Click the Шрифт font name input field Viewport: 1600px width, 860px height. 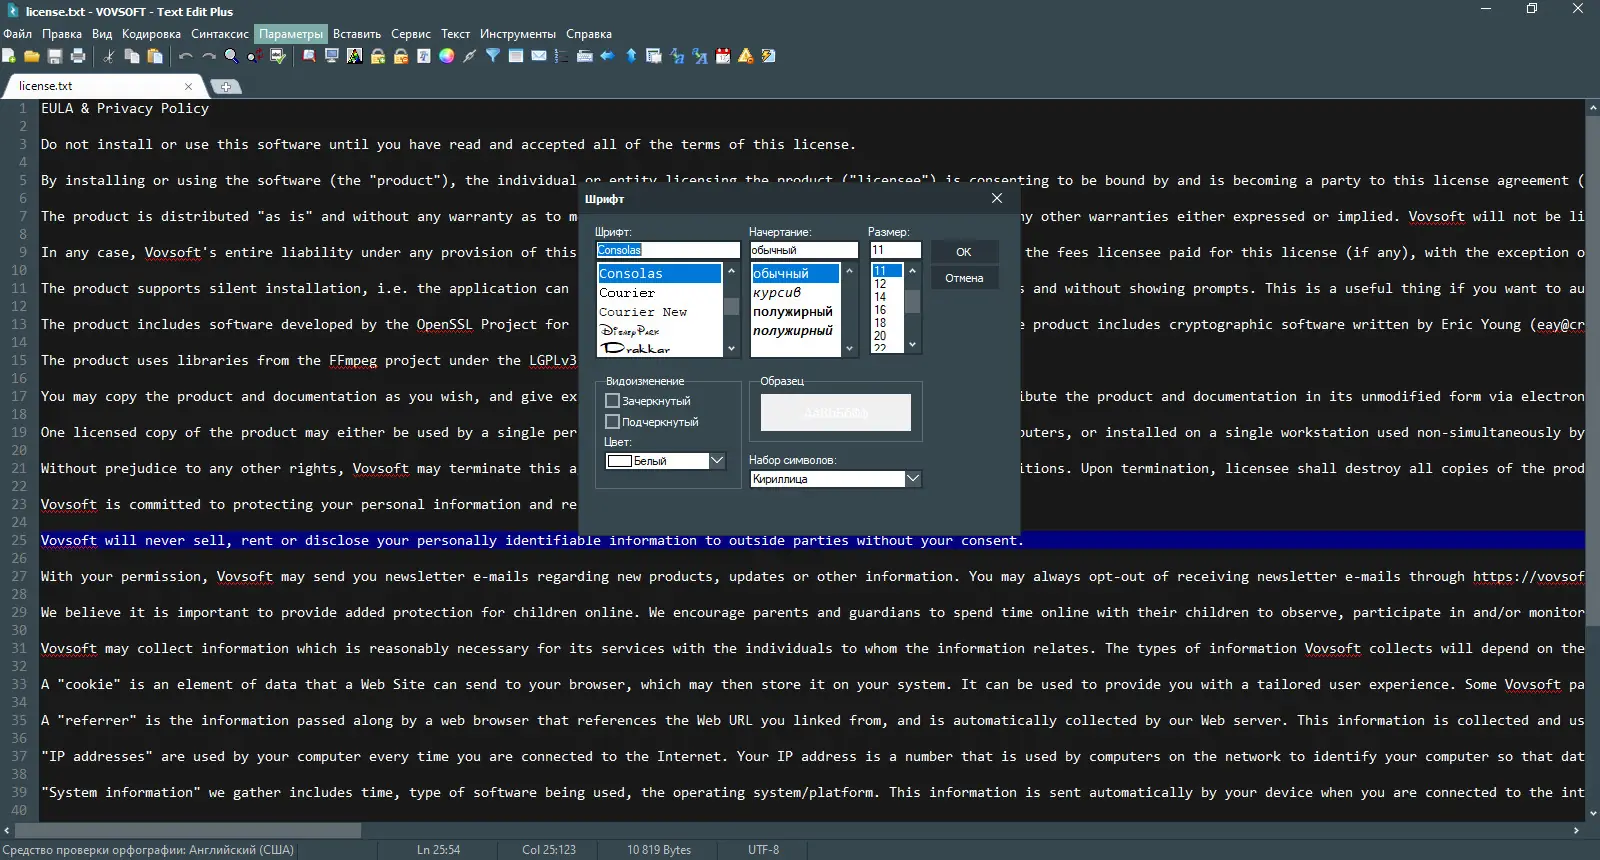tap(668, 250)
